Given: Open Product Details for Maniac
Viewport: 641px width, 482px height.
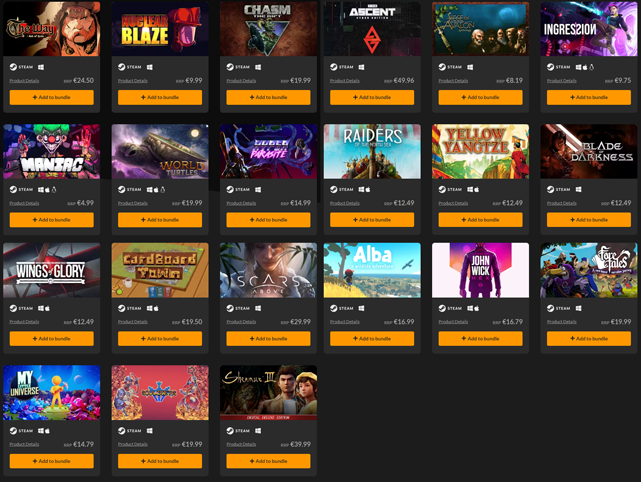Looking at the screenshot, I should click(24, 203).
